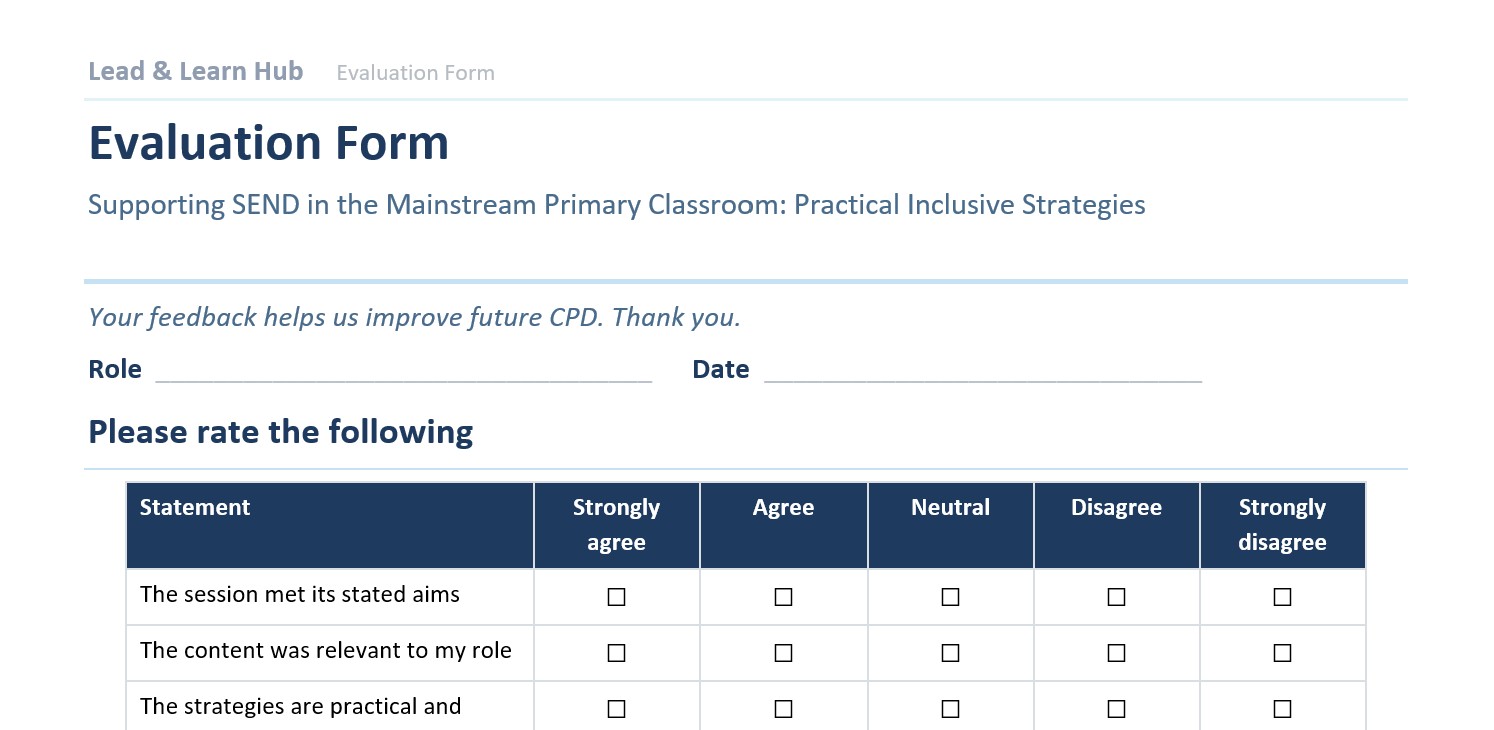Select Disagree for content relevant to role
Image resolution: width=1494 pixels, height=730 pixels.
[1116, 653]
